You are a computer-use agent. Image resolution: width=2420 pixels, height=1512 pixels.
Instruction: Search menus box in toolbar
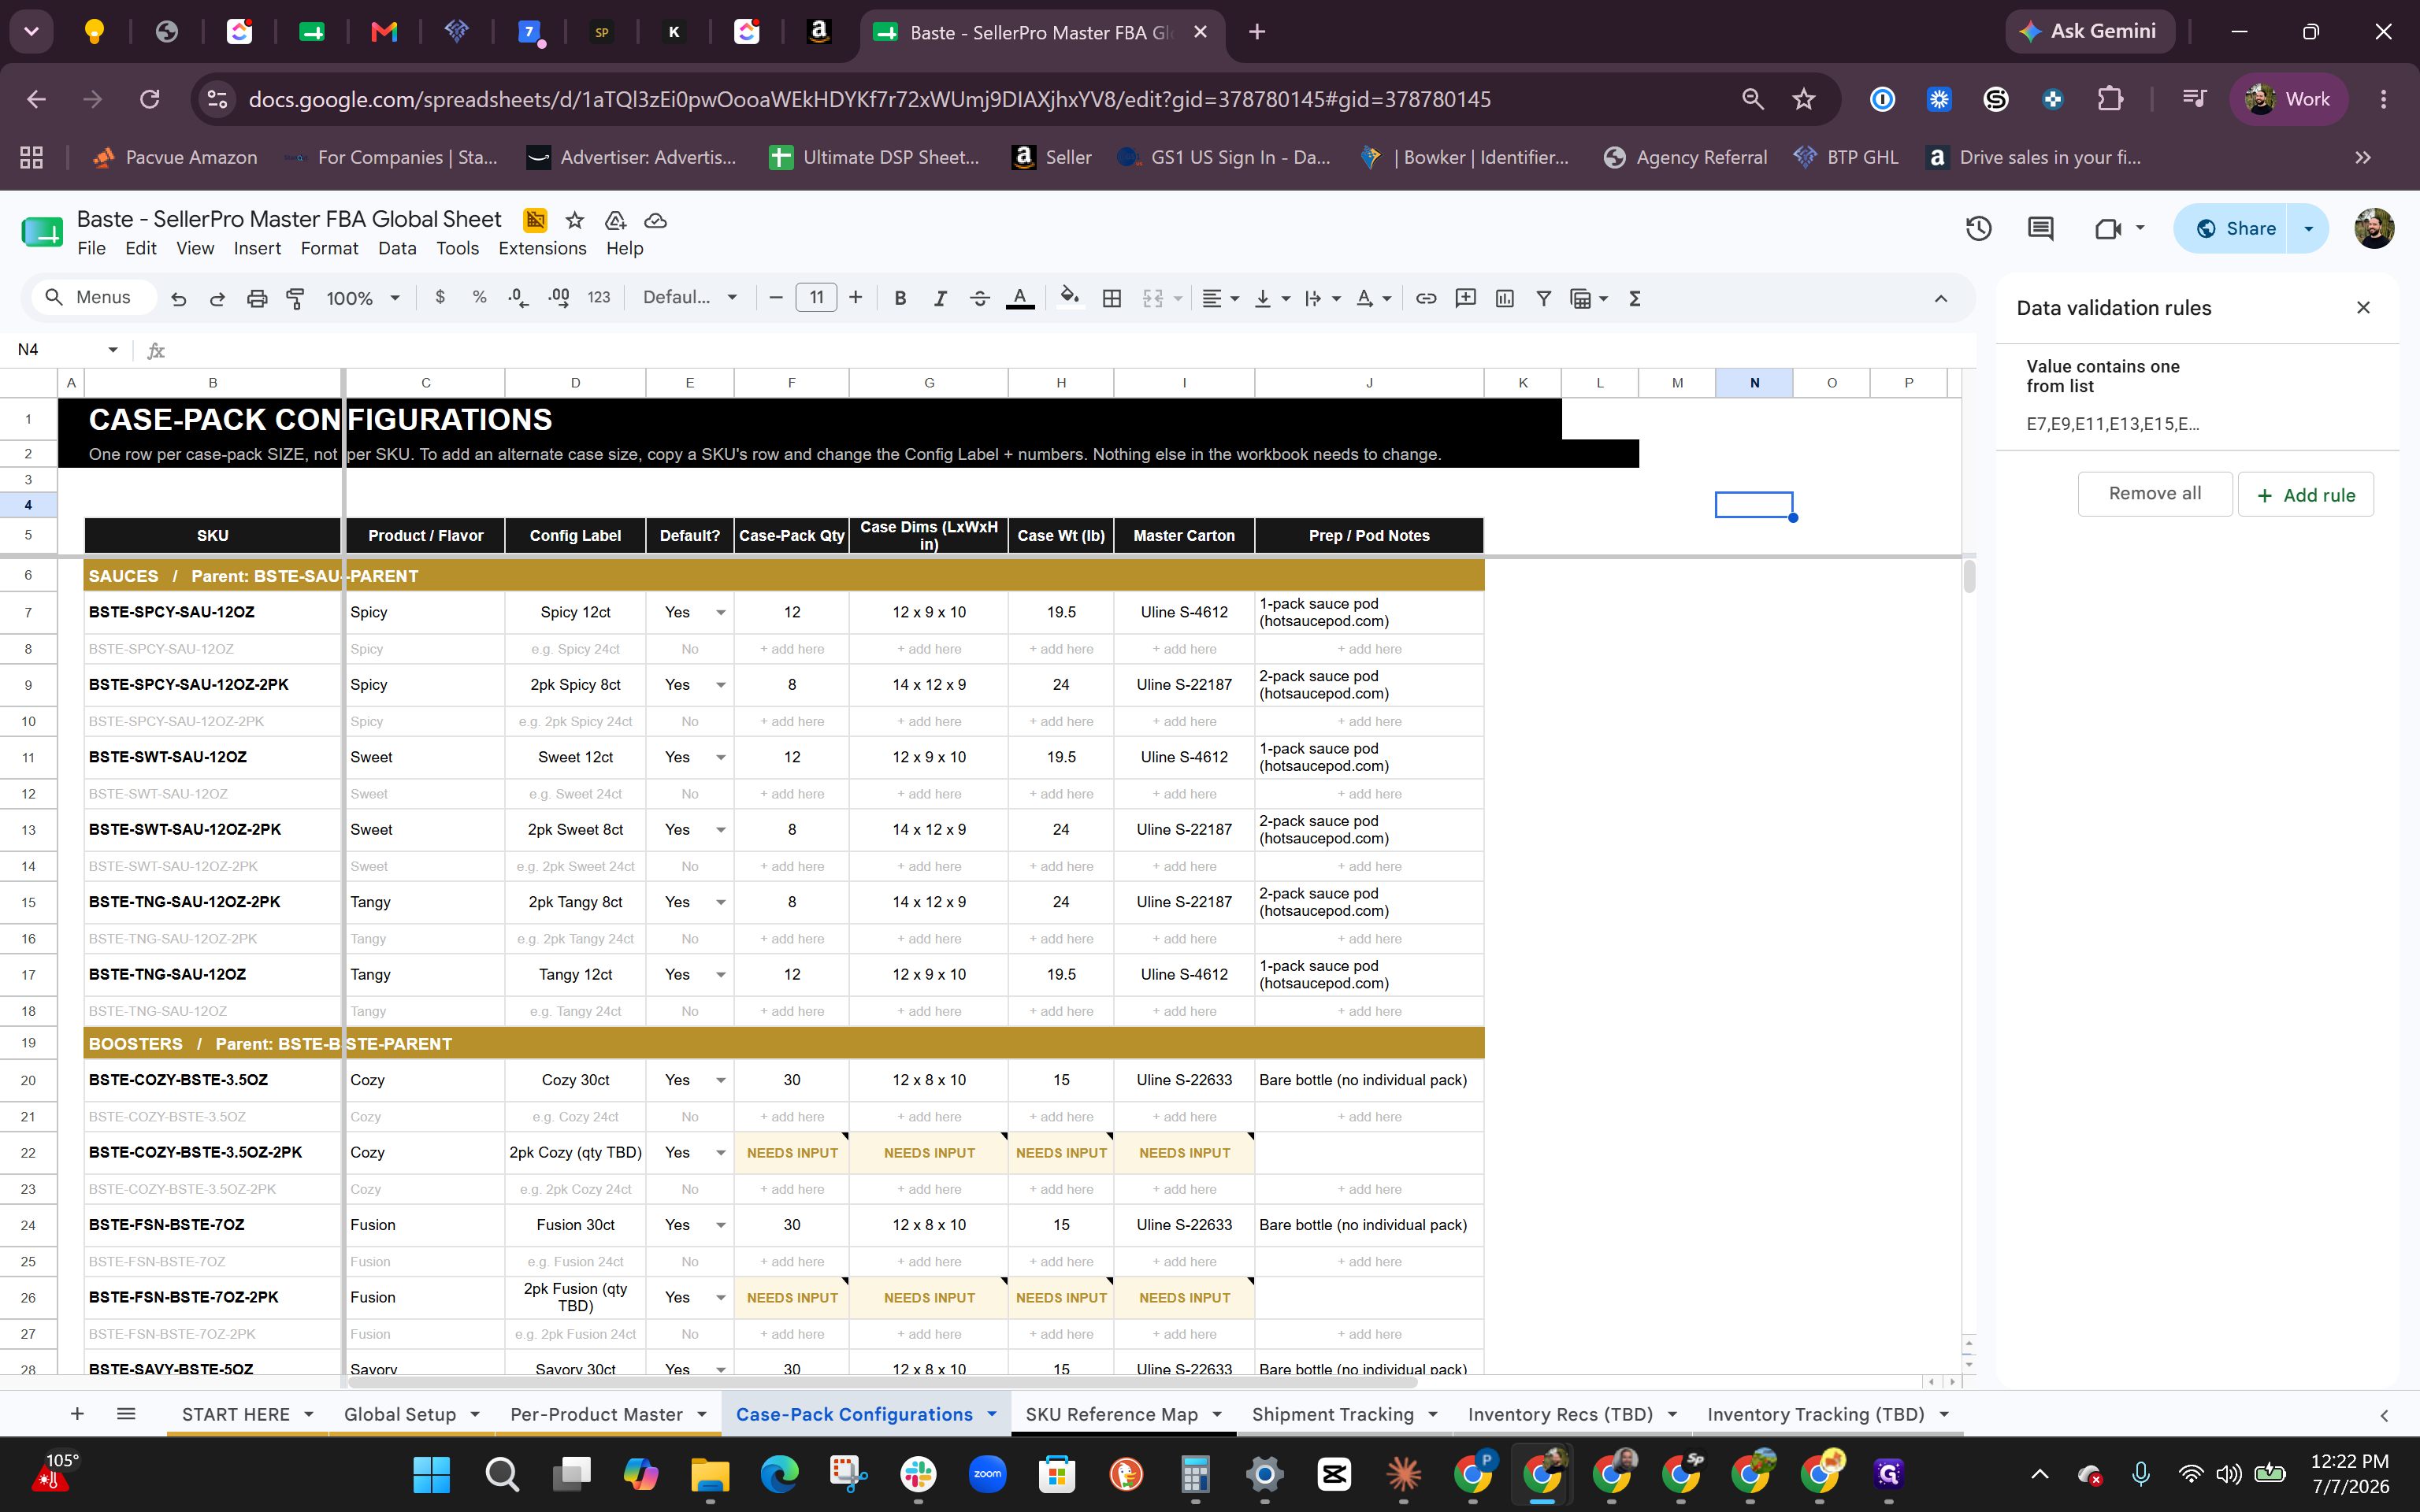click(93, 298)
